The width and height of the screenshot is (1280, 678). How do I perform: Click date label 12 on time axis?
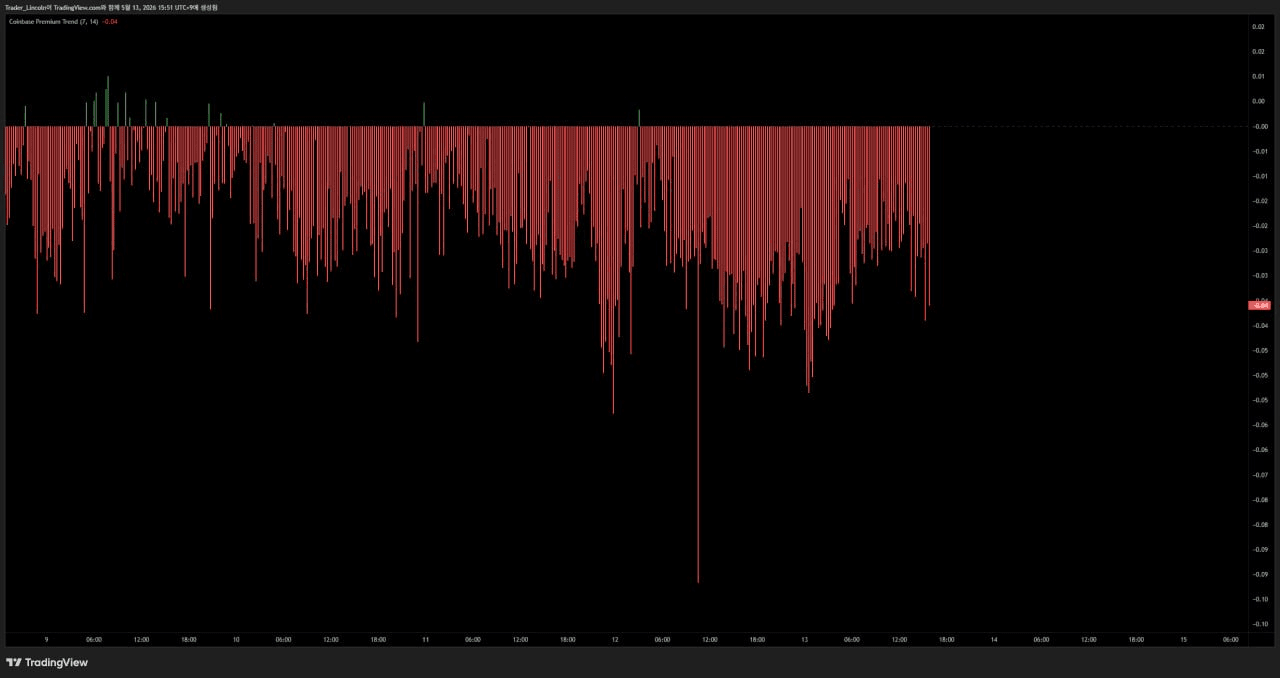[x=615, y=639]
